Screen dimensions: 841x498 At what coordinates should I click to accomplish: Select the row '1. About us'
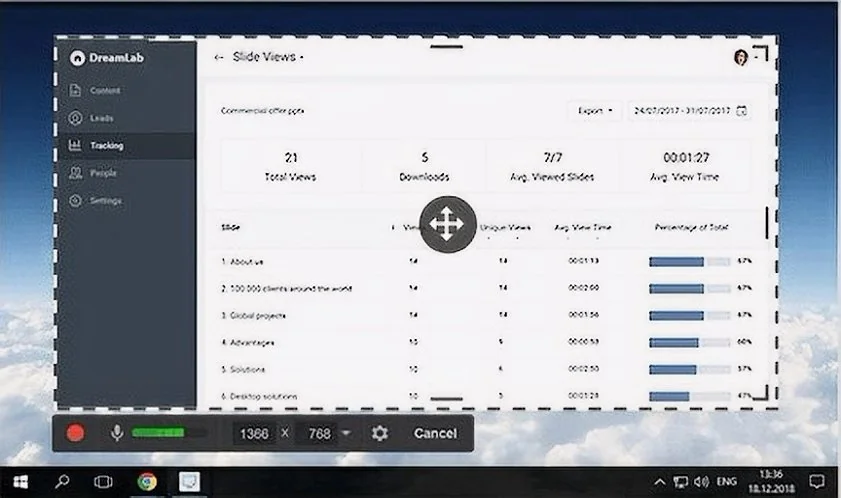tap(485, 261)
